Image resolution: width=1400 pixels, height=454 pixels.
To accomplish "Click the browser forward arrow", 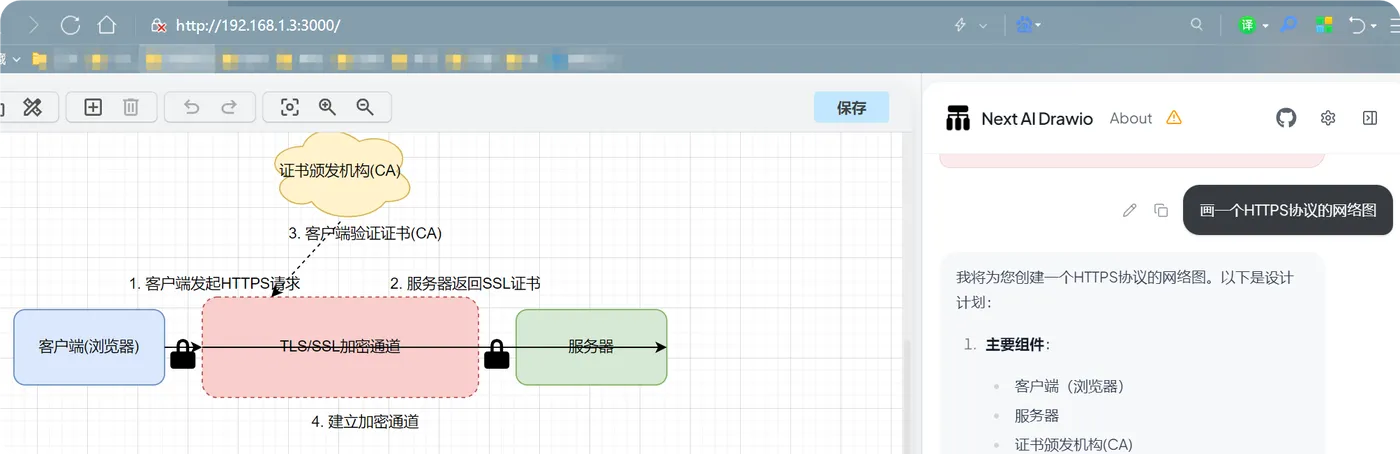I will point(33,25).
